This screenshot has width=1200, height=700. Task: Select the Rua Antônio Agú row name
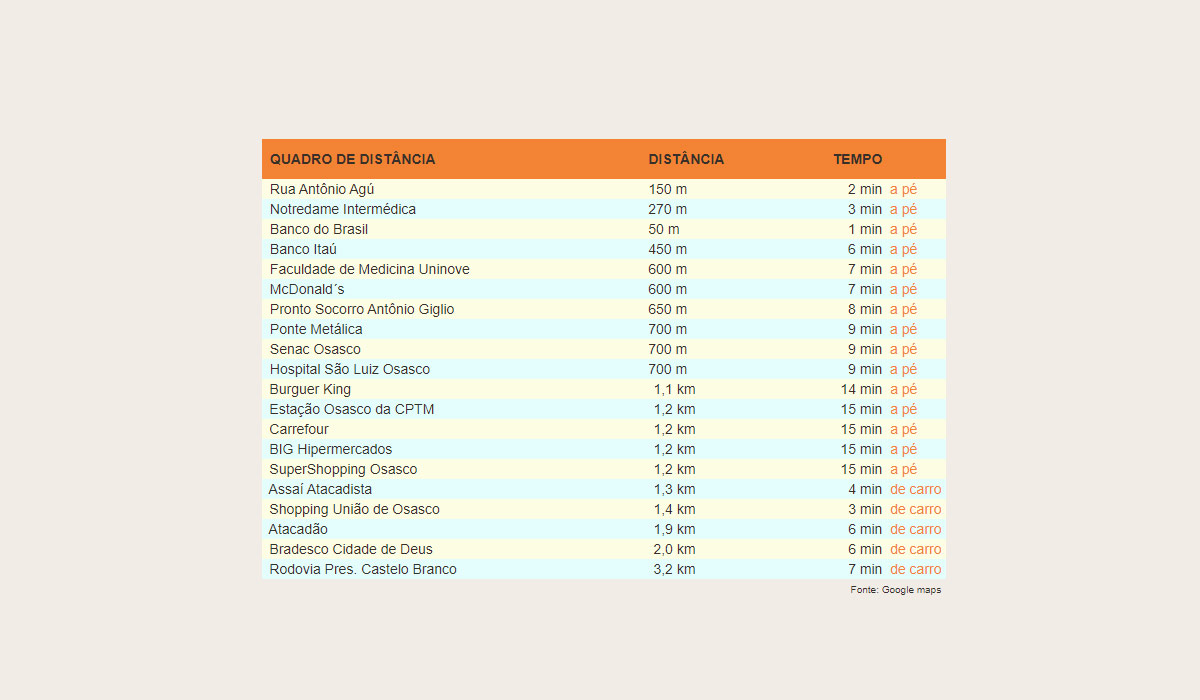click(322, 189)
